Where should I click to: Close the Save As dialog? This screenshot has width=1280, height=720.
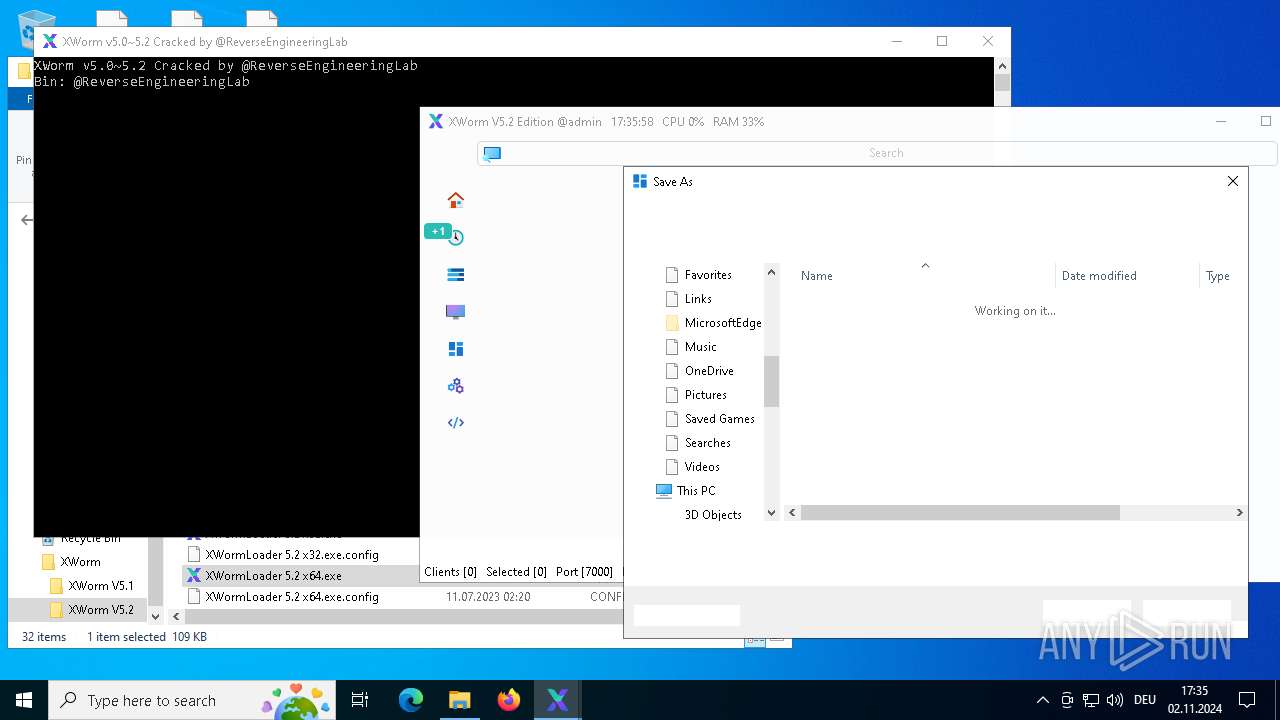click(1232, 181)
